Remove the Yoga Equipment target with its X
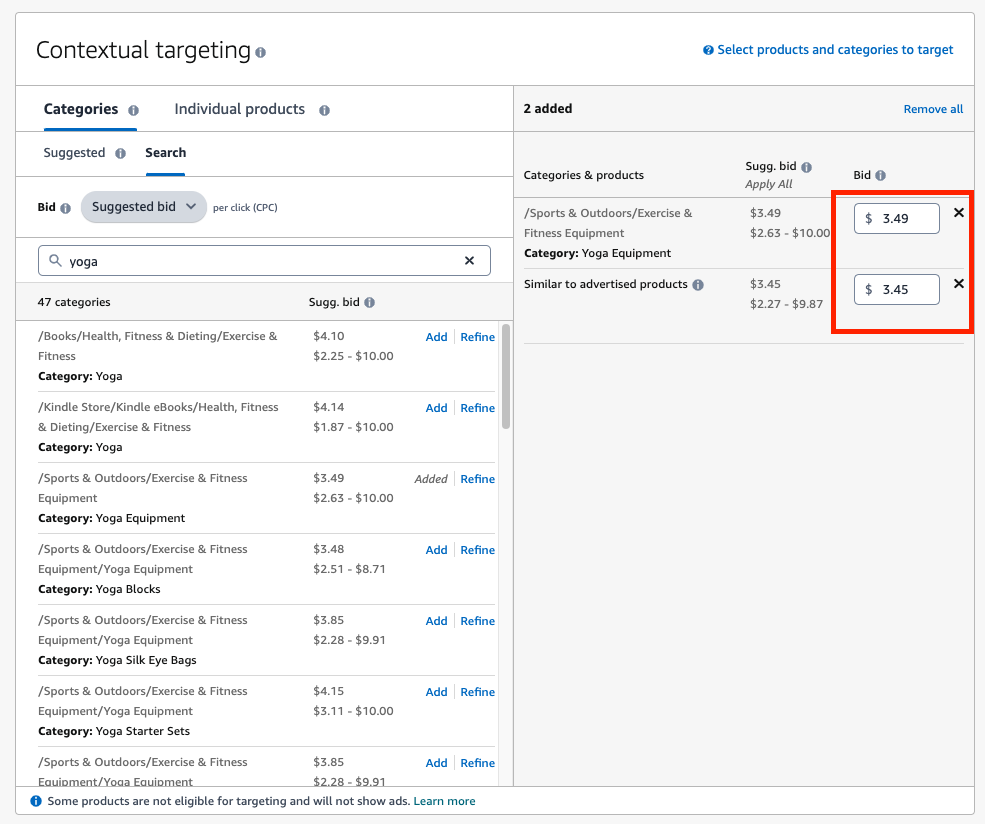Screen dimensions: 985x824 tap(957, 212)
